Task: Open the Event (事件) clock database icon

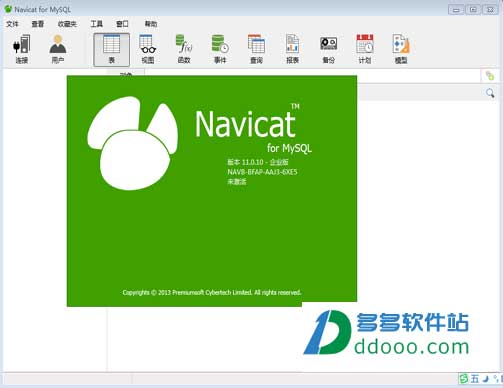Action: tap(220, 49)
